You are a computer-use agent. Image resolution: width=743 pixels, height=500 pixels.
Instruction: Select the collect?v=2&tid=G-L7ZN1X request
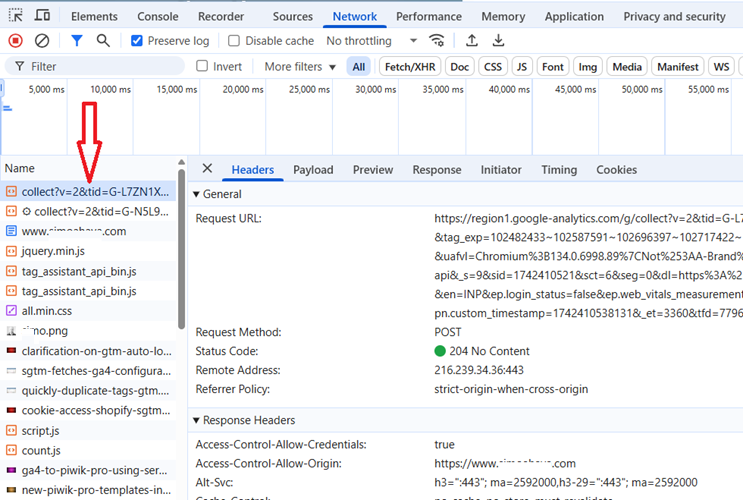pos(88,191)
